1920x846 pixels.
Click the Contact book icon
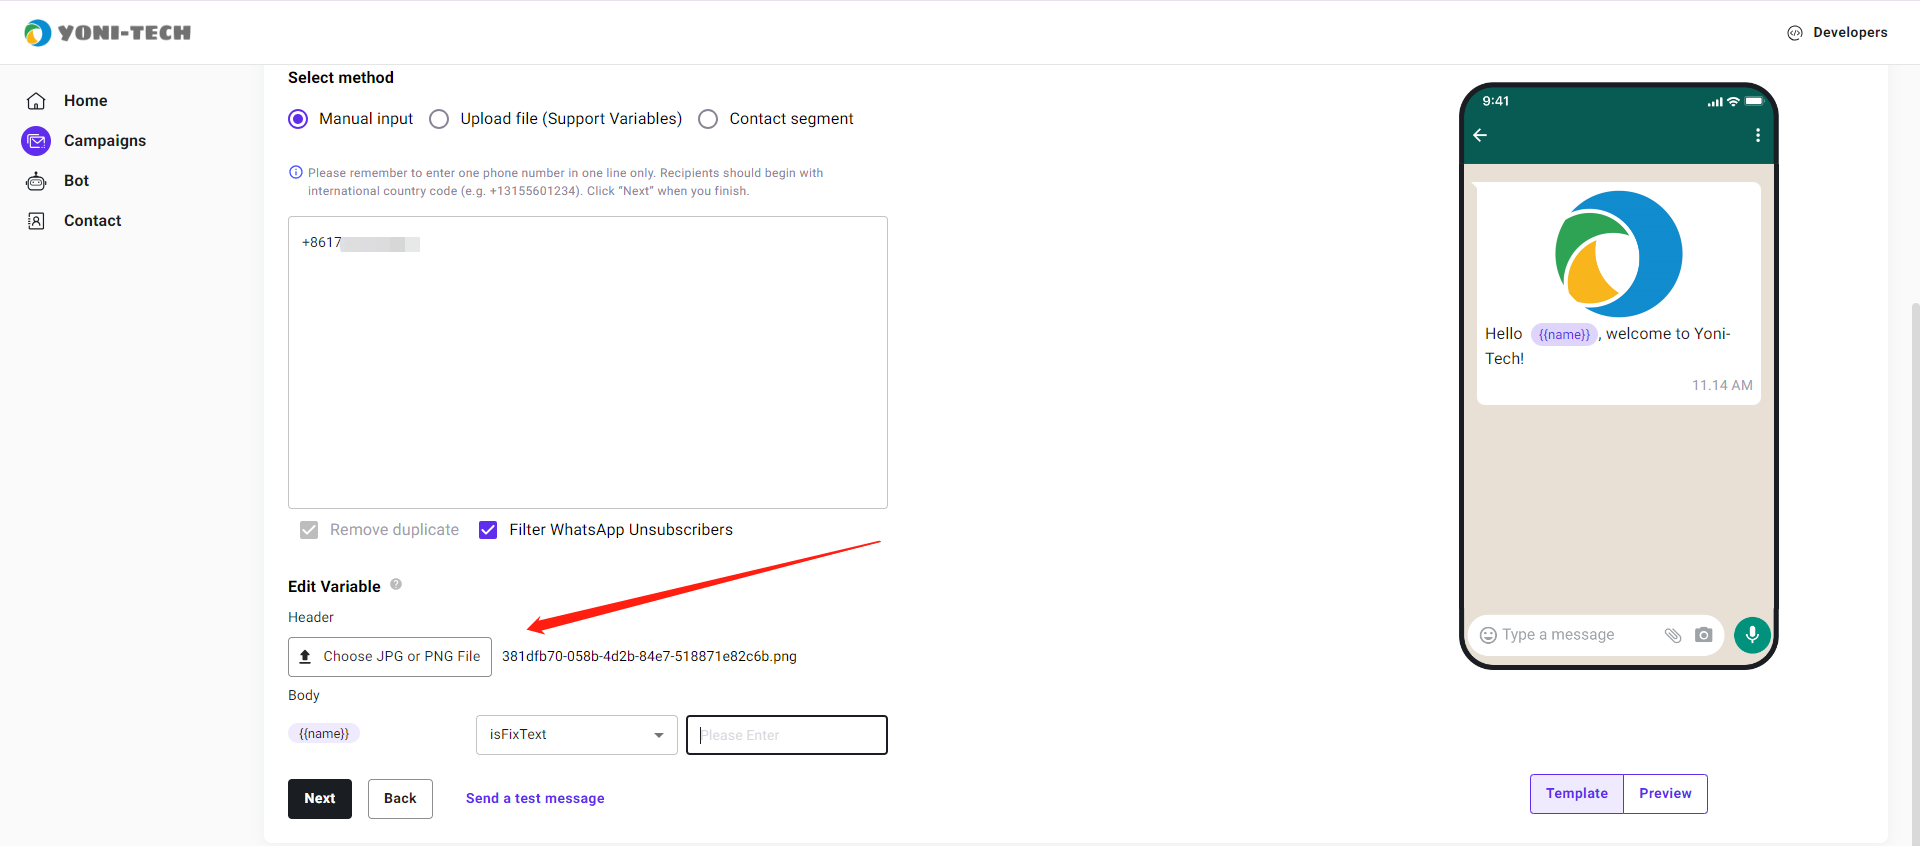(36, 221)
